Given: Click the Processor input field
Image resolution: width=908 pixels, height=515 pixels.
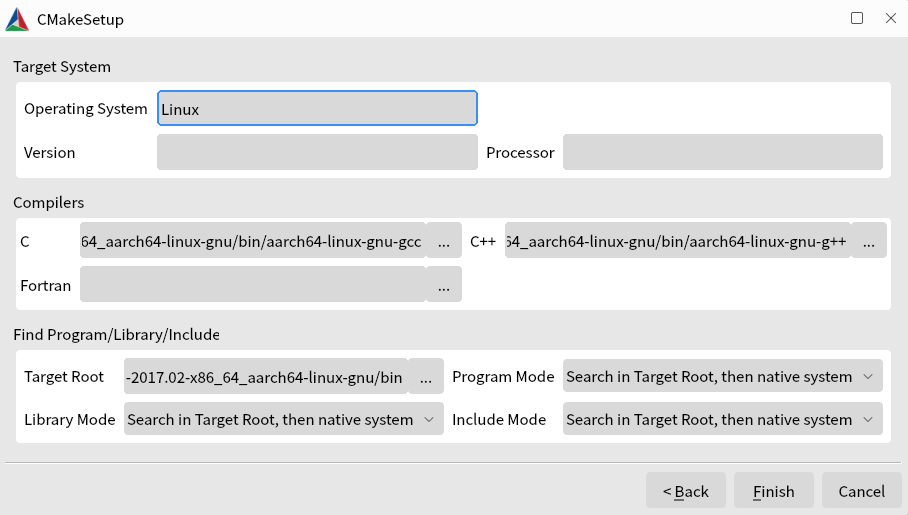Looking at the screenshot, I should tap(722, 153).
